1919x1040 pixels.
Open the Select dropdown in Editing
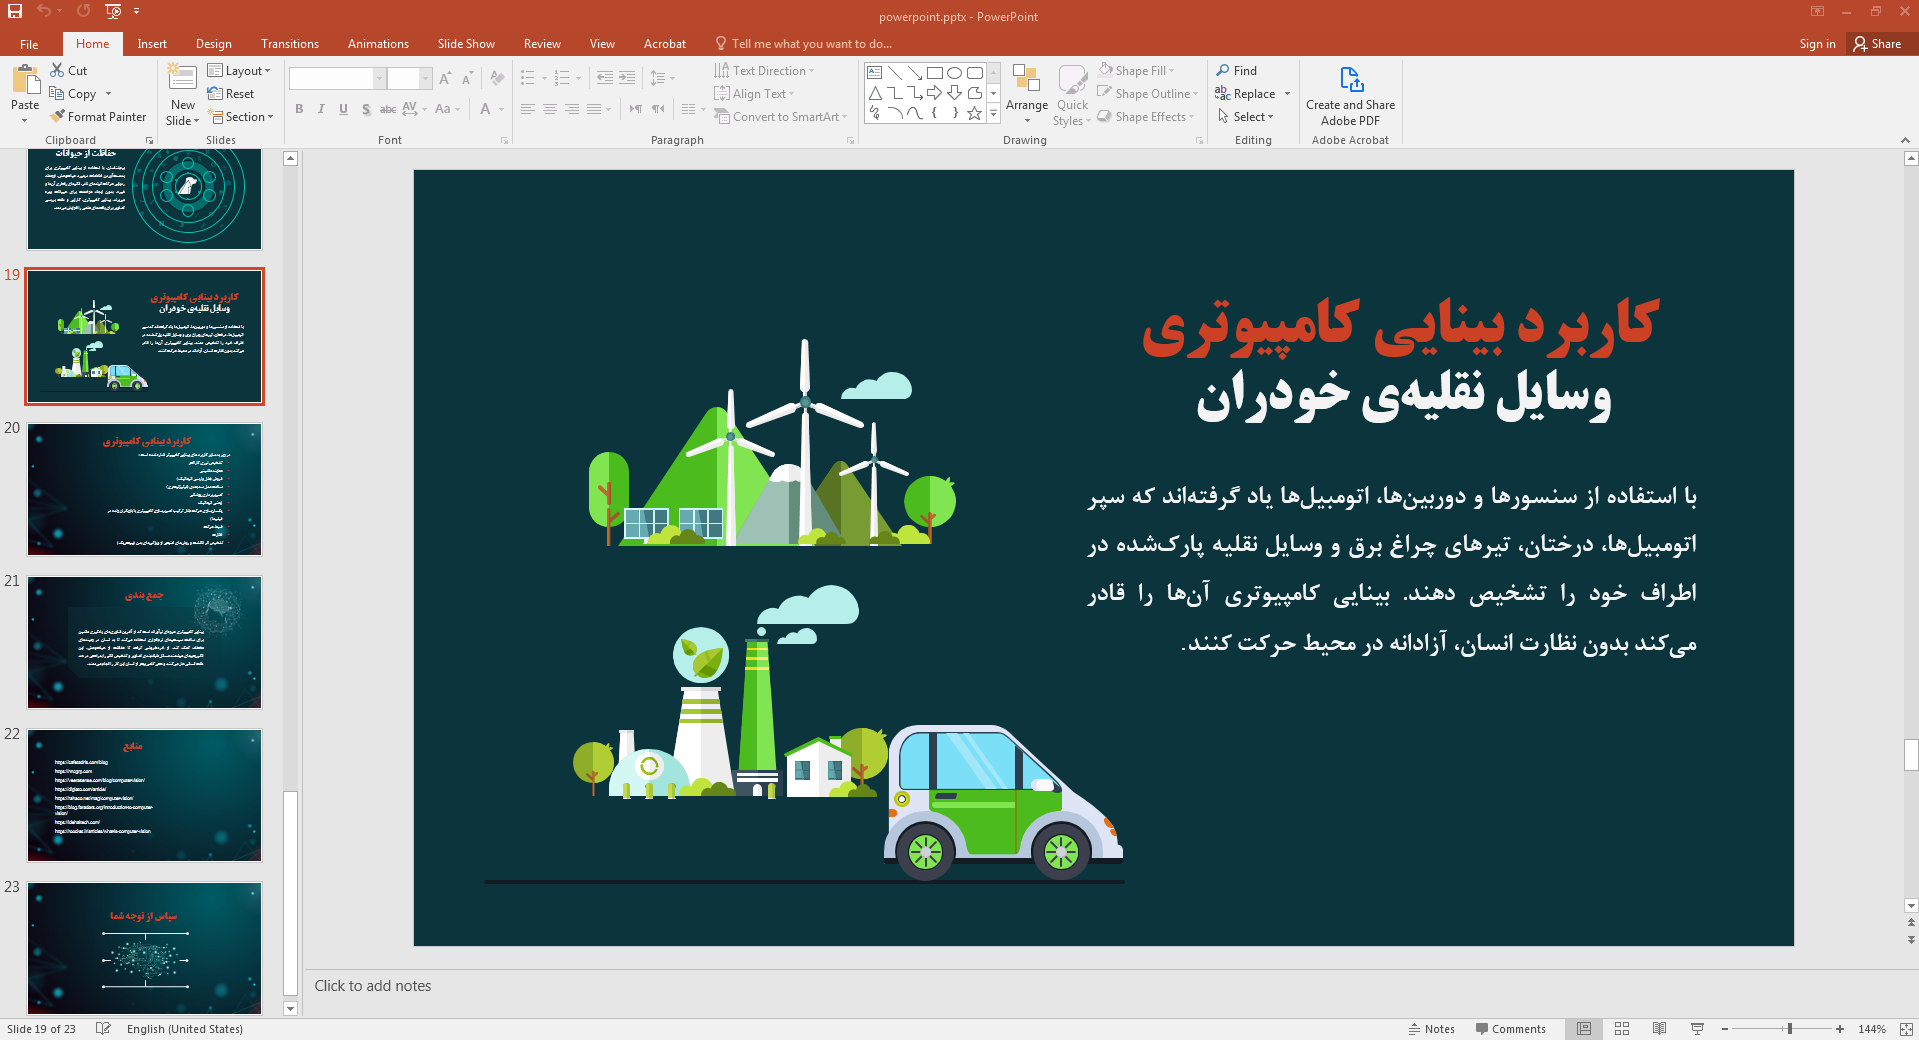(1245, 116)
